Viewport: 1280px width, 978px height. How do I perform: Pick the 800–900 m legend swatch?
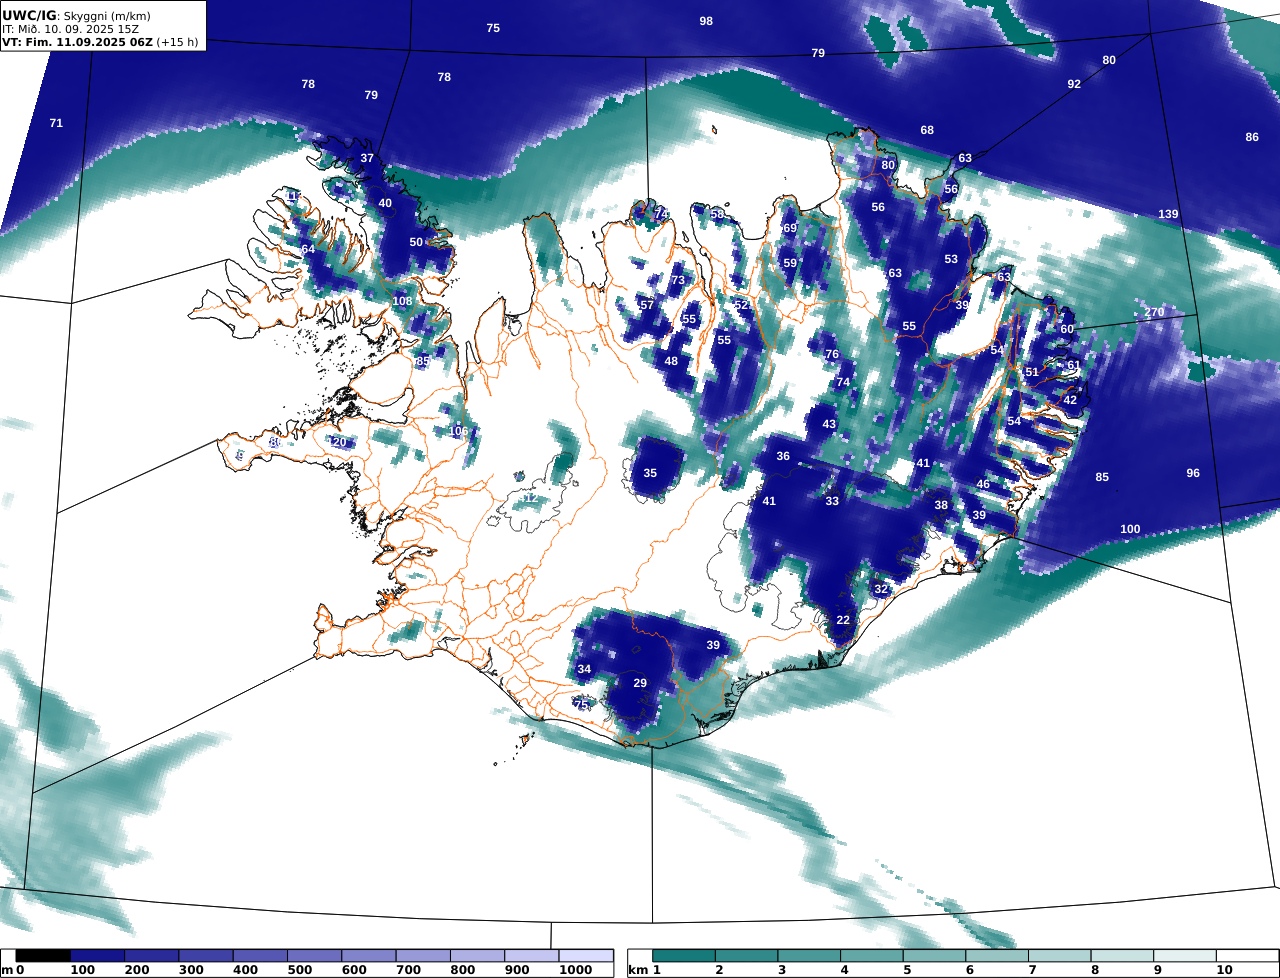(477, 956)
